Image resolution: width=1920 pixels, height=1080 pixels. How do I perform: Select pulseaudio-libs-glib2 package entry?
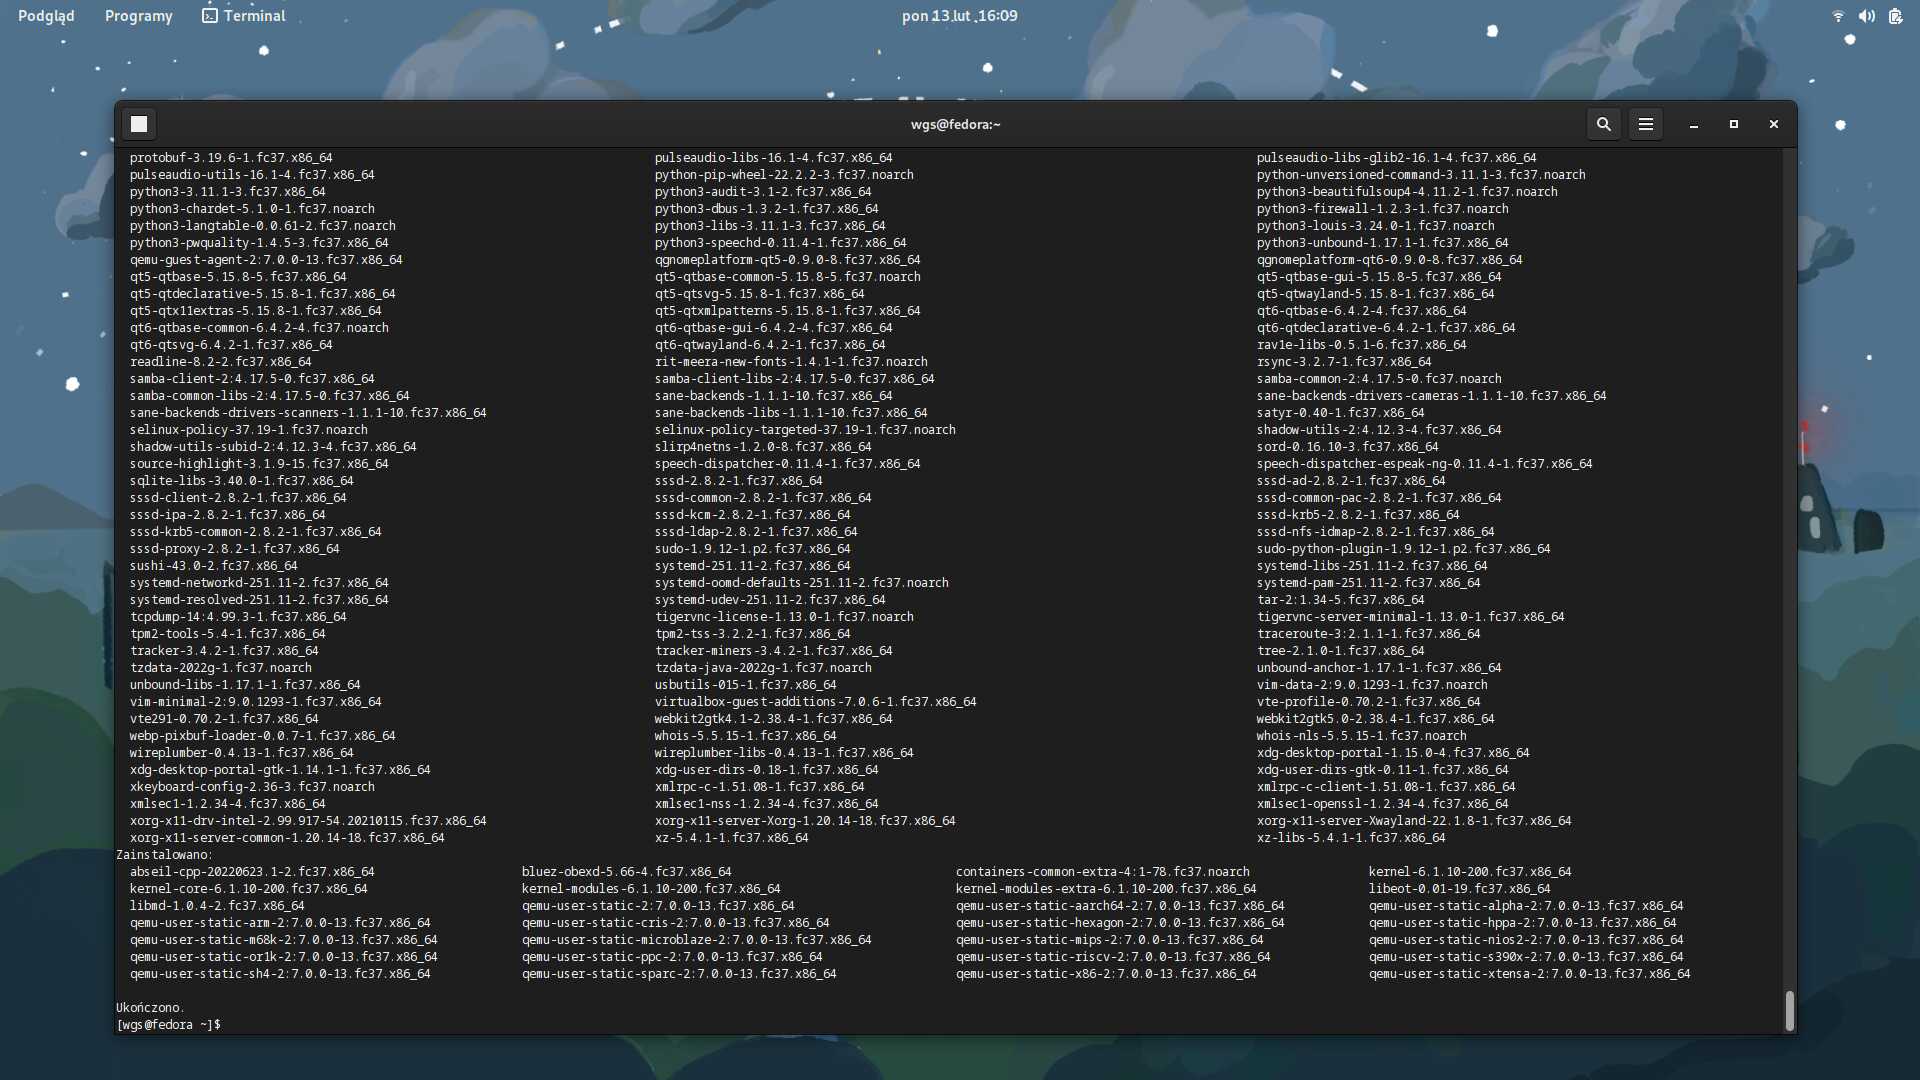[x=1397, y=158]
